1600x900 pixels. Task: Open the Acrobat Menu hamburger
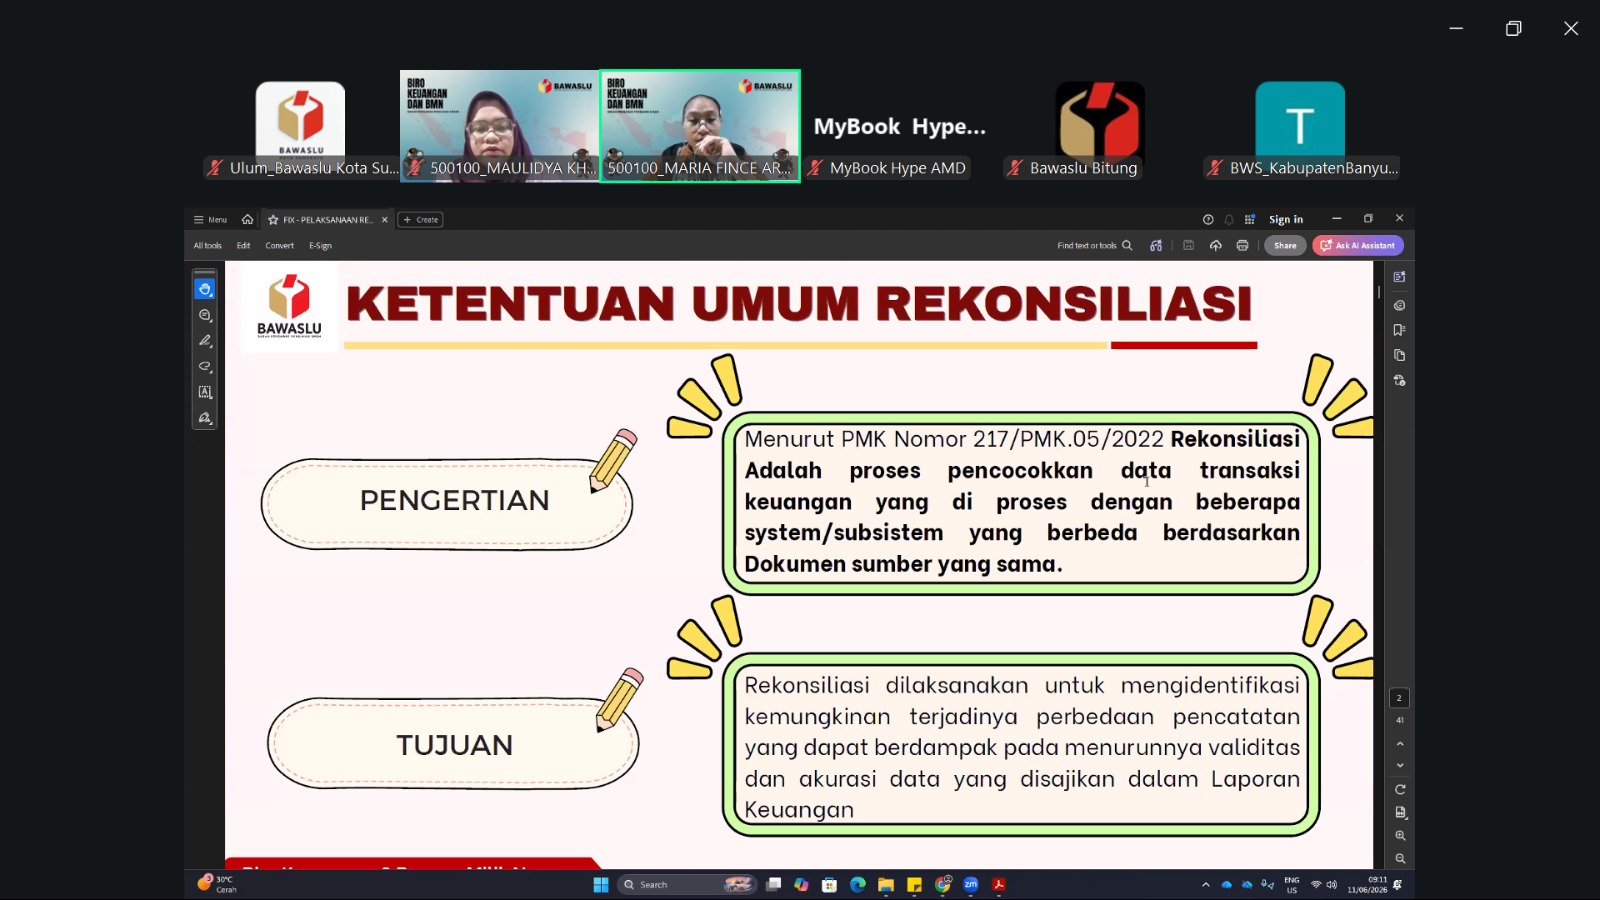[x=210, y=219]
